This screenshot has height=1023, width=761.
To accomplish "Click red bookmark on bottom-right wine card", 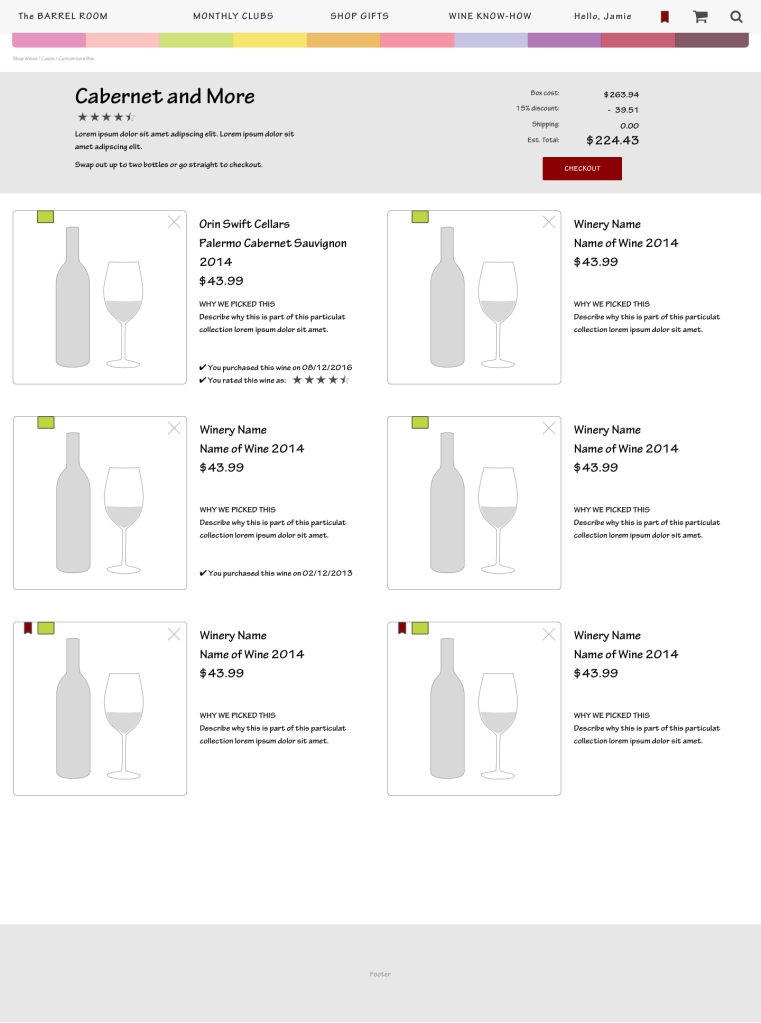I will pos(402,629).
